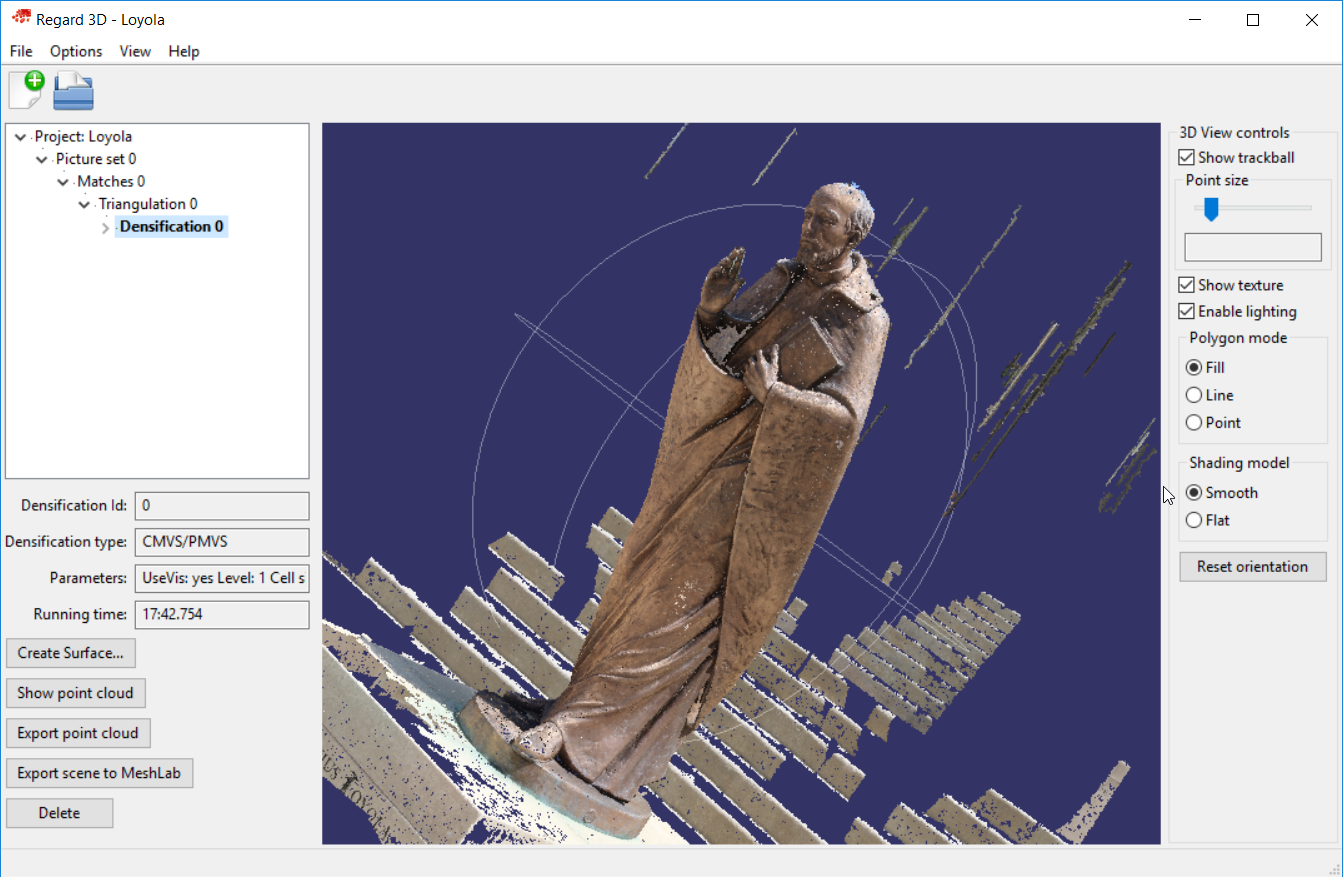Image resolution: width=1343 pixels, height=877 pixels.
Task: Click the Delete button
Action: coord(59,813)
